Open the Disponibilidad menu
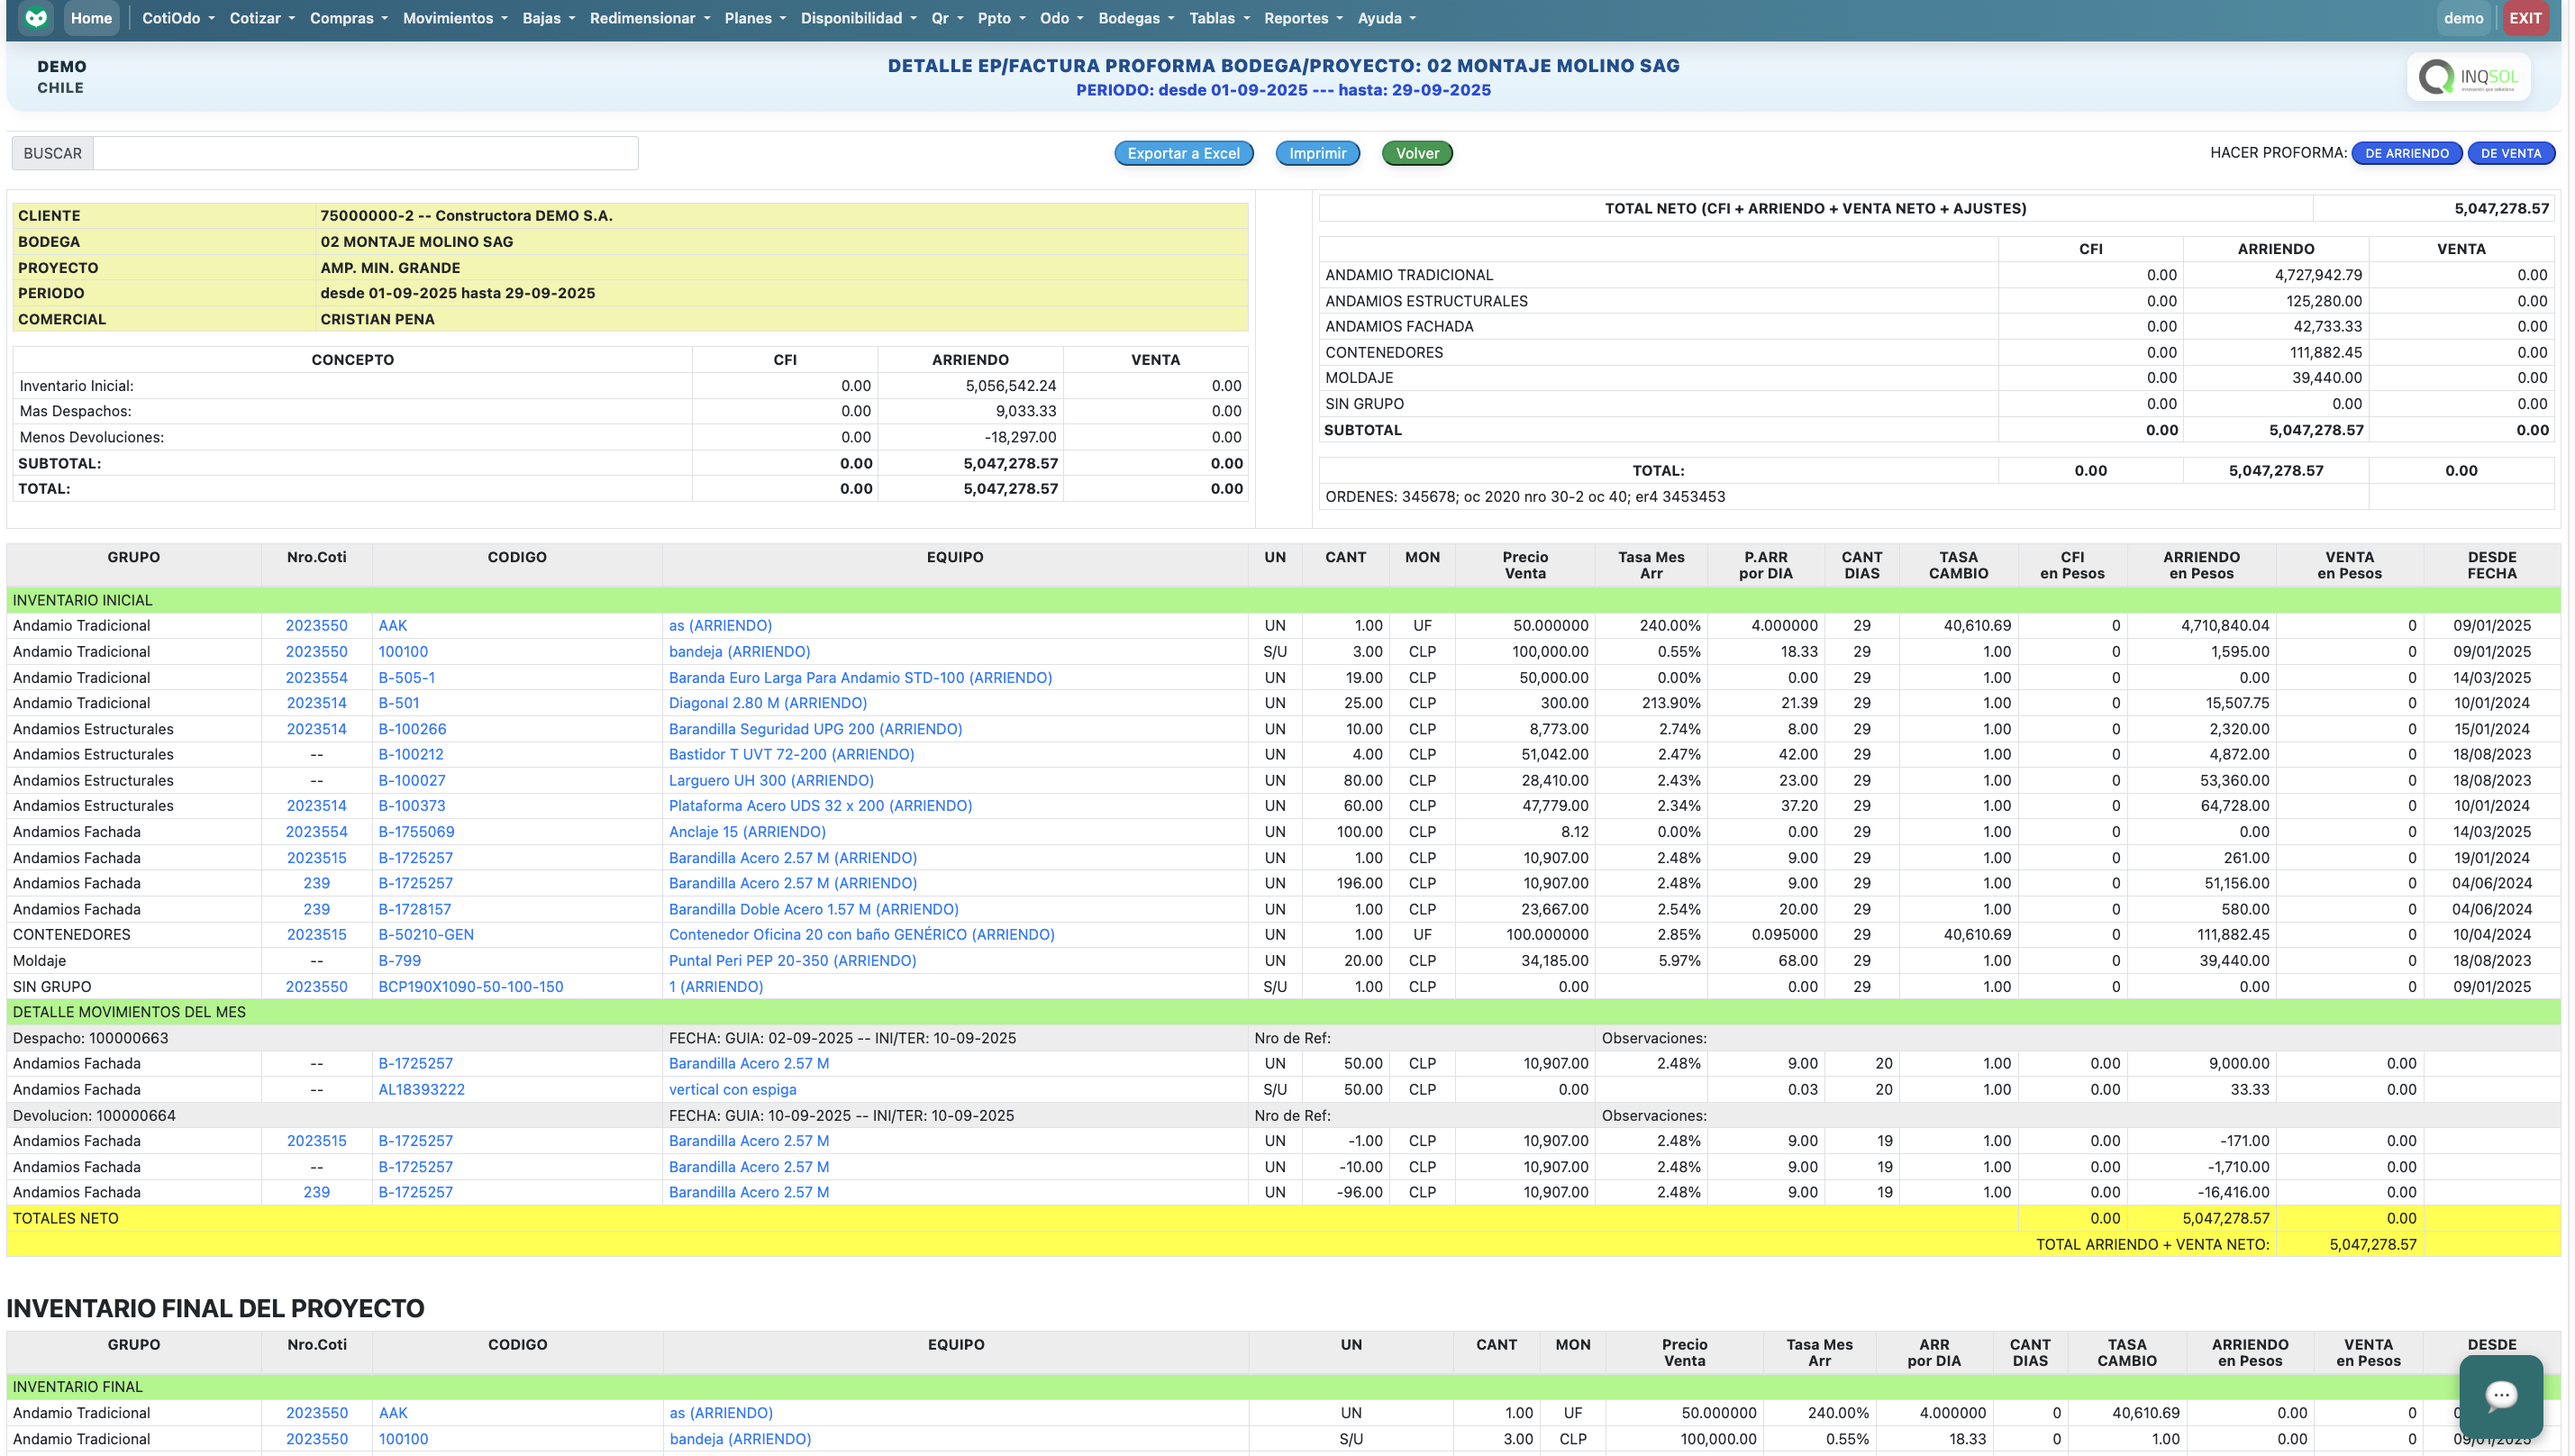This screenshot has height=1456, width=2575. click(x=858, y=18)
